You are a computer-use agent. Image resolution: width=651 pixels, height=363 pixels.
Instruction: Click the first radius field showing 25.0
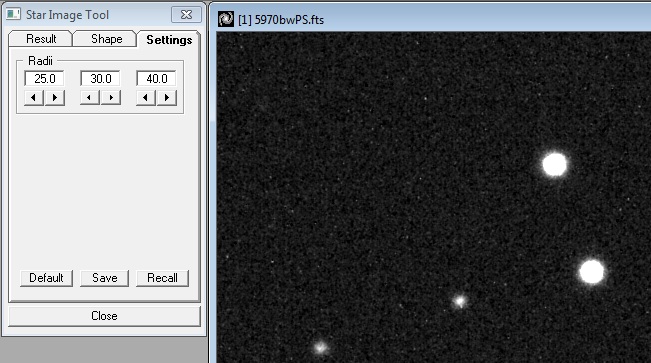click(x=44, y=78)
